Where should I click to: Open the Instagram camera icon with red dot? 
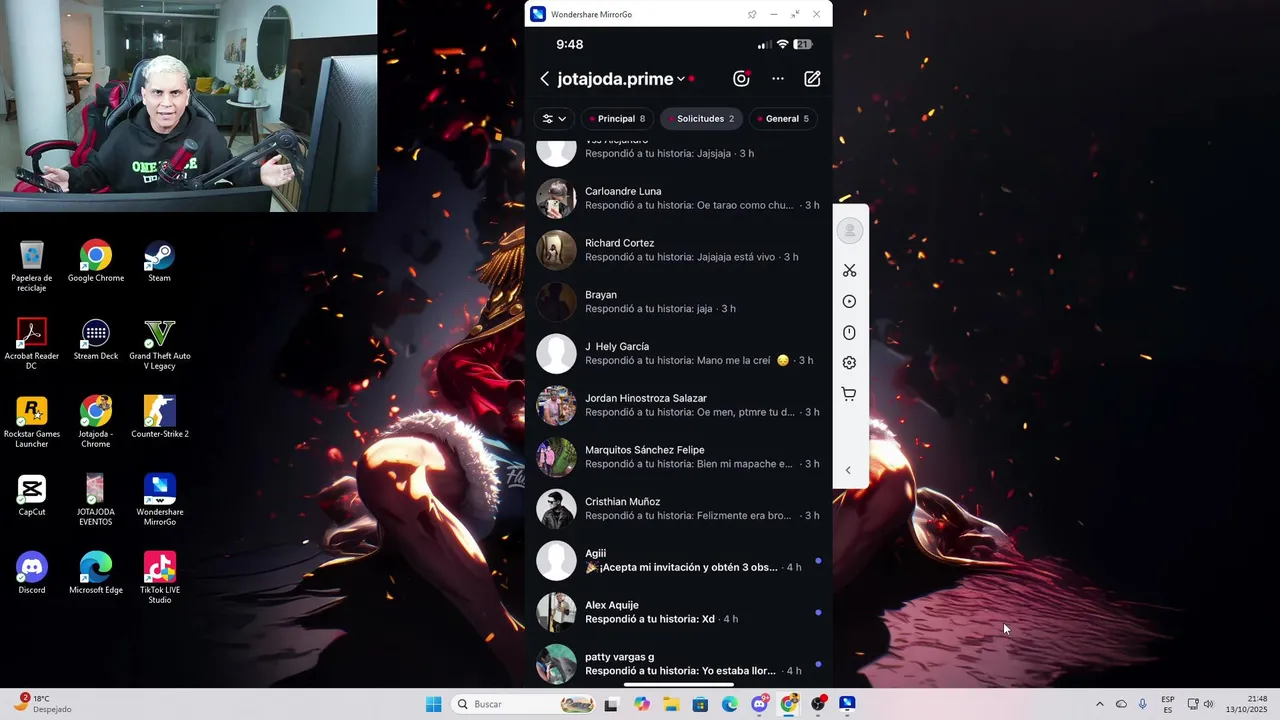click(x=741, y=79)
